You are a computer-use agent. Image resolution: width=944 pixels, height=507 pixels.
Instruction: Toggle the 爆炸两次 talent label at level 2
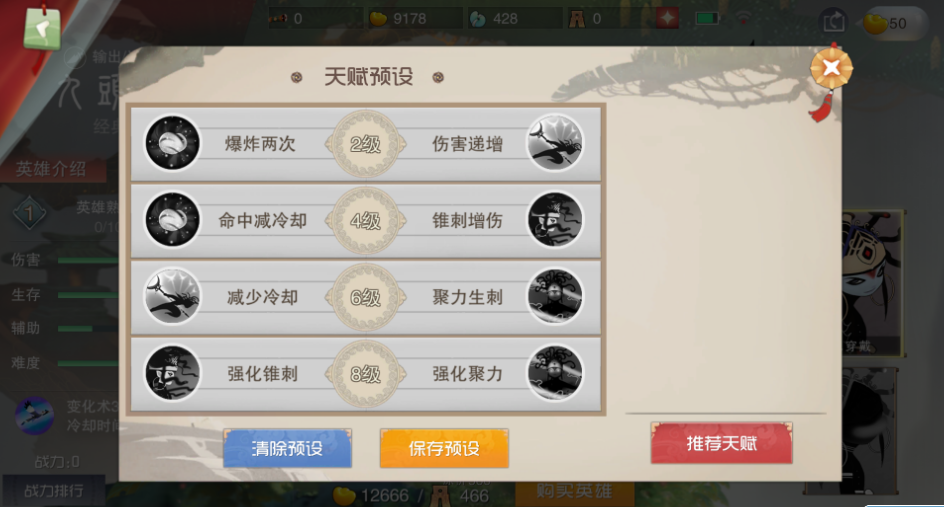[260, 144]
